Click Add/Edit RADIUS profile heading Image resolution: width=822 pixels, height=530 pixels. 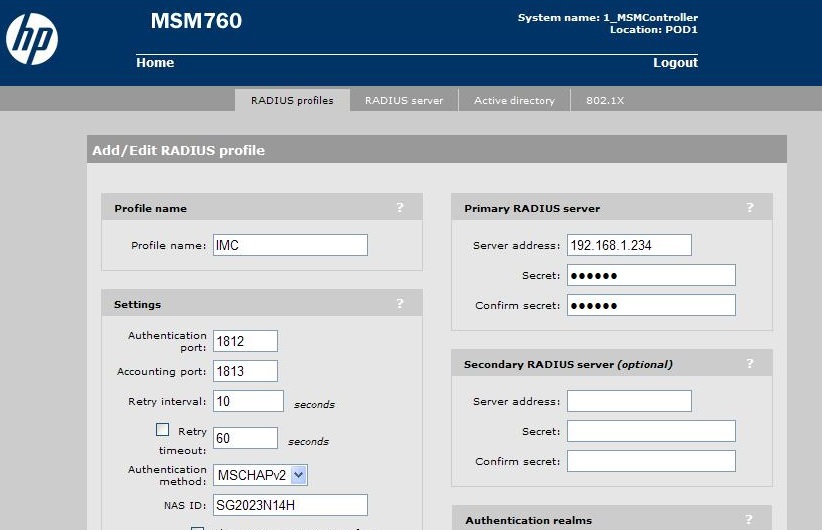(179, 150)
